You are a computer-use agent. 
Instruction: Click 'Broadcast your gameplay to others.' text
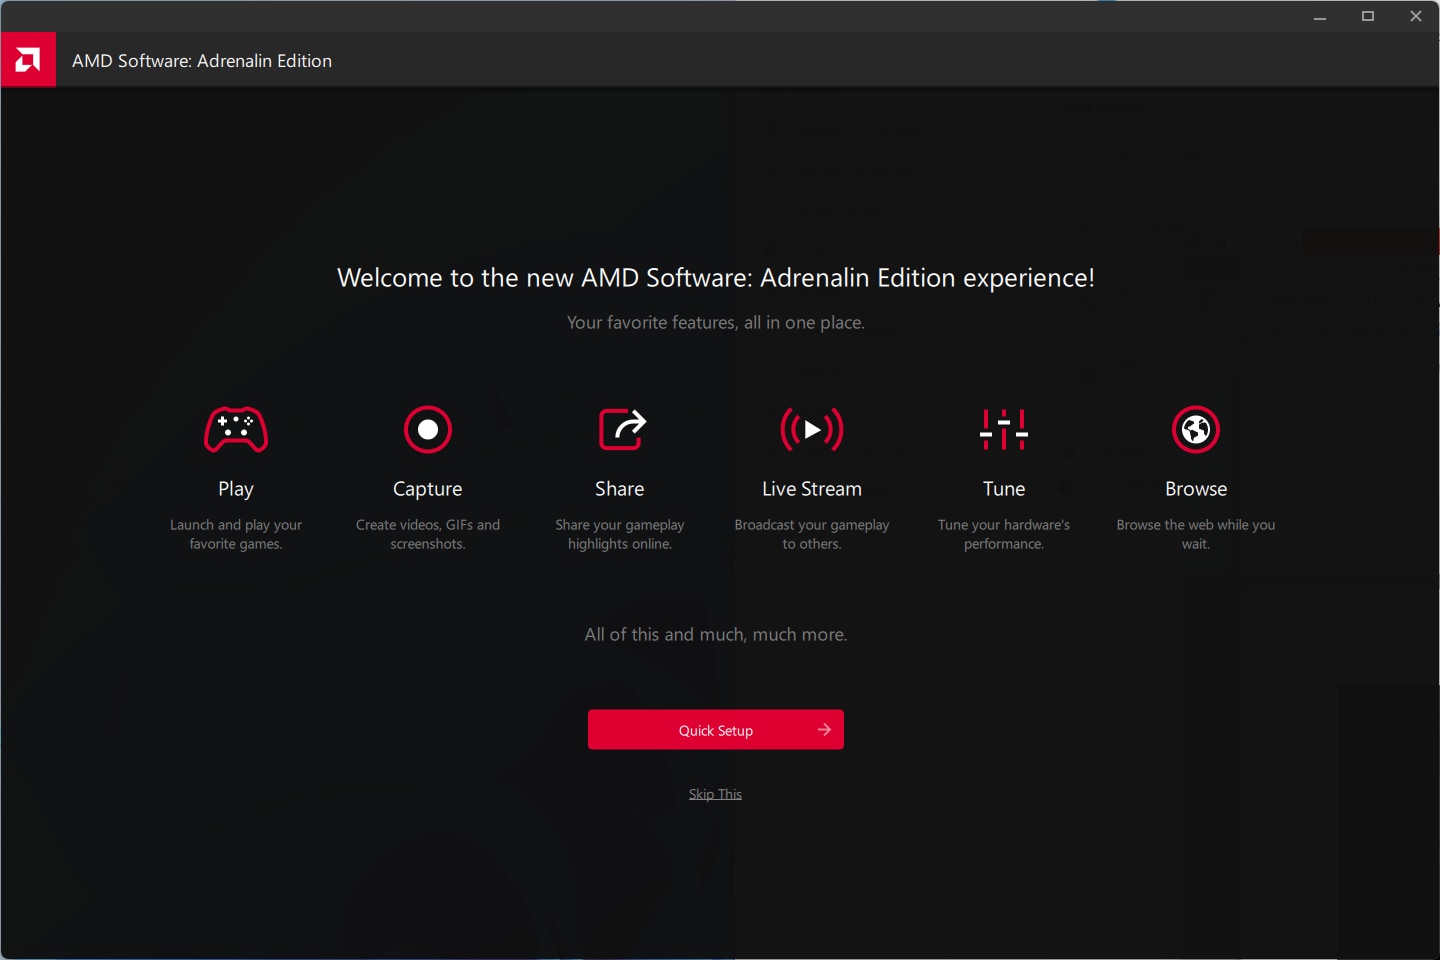coord(812,534)
